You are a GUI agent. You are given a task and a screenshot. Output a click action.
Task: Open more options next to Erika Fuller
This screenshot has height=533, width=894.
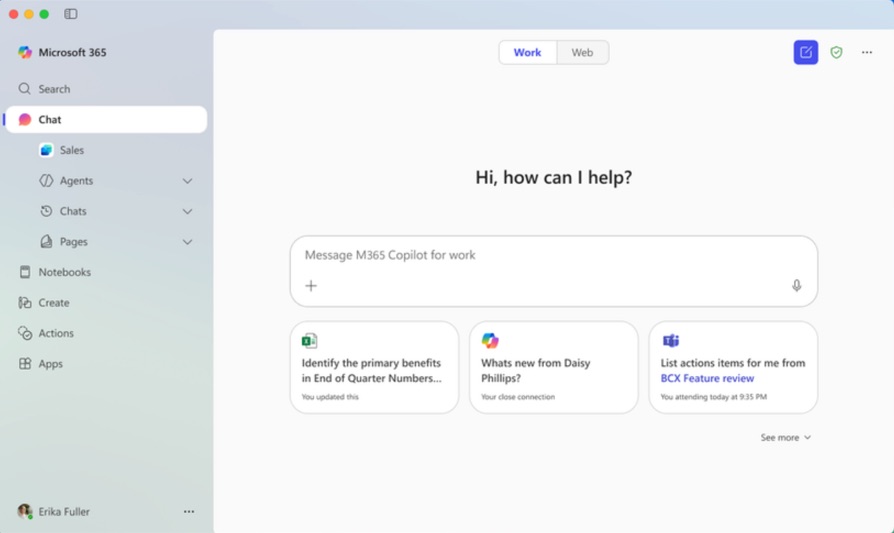click(189, 512)
